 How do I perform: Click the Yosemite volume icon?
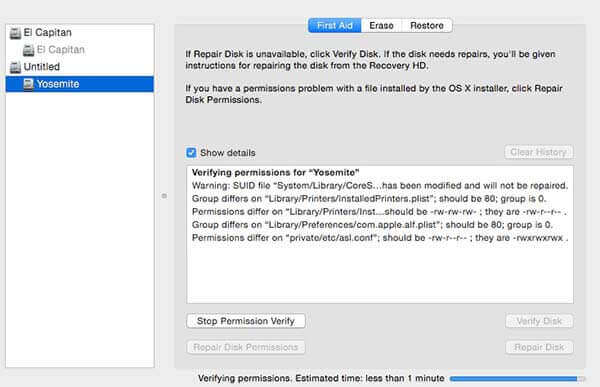tap(28, 84)
